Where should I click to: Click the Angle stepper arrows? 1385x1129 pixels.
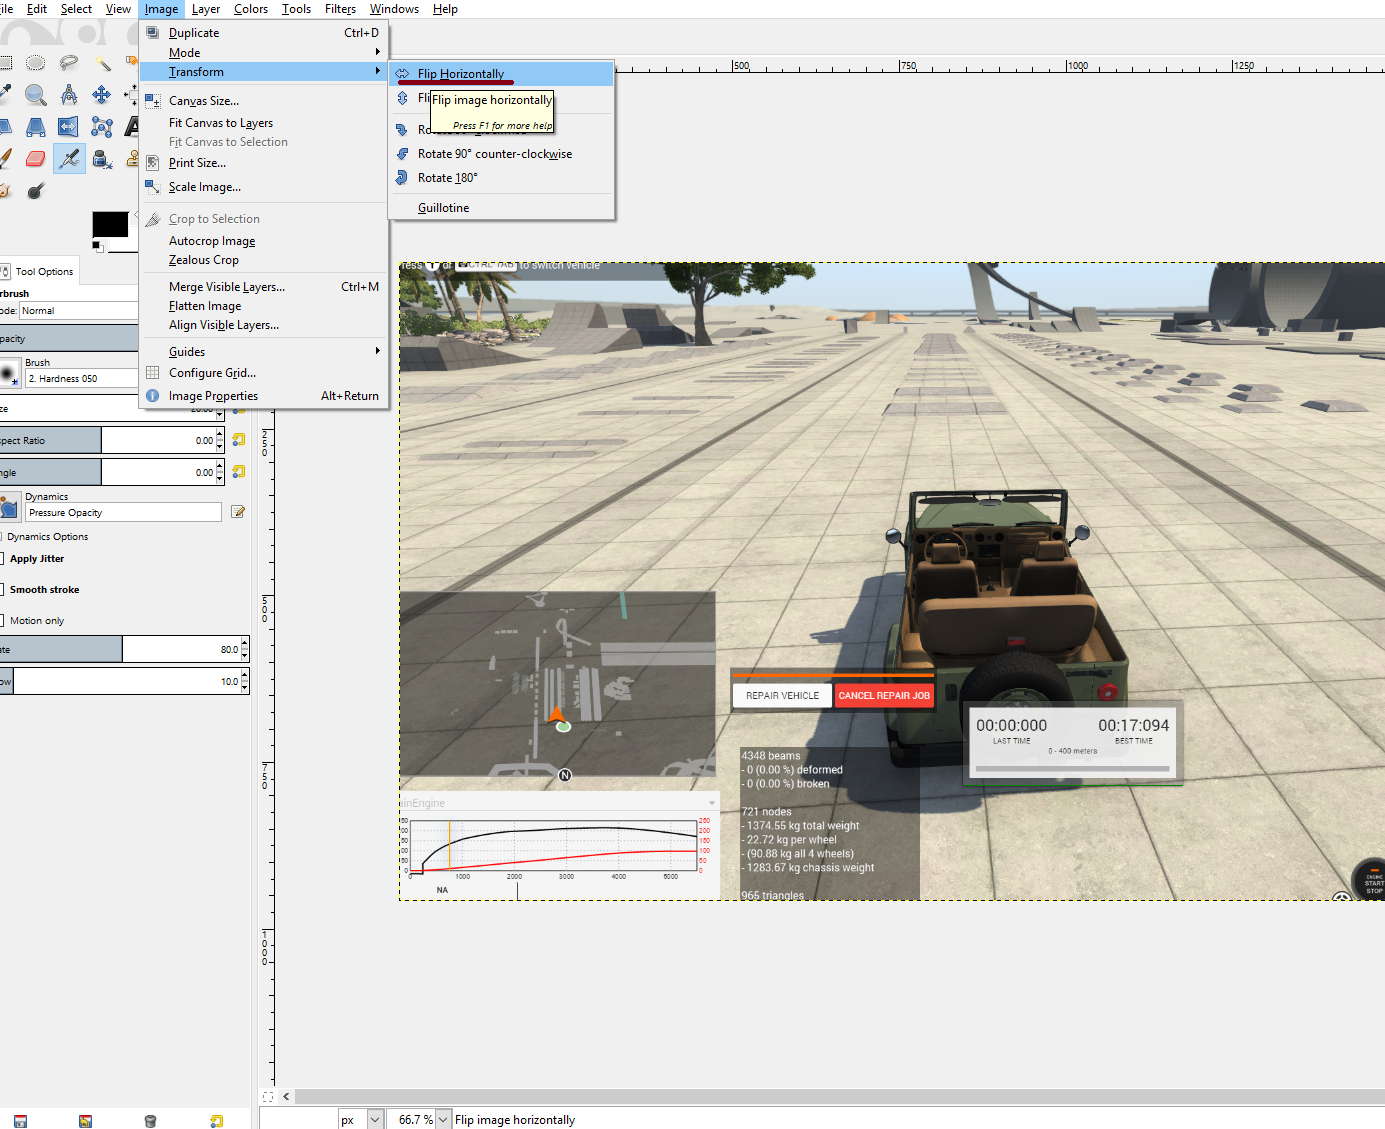(220, 472)
